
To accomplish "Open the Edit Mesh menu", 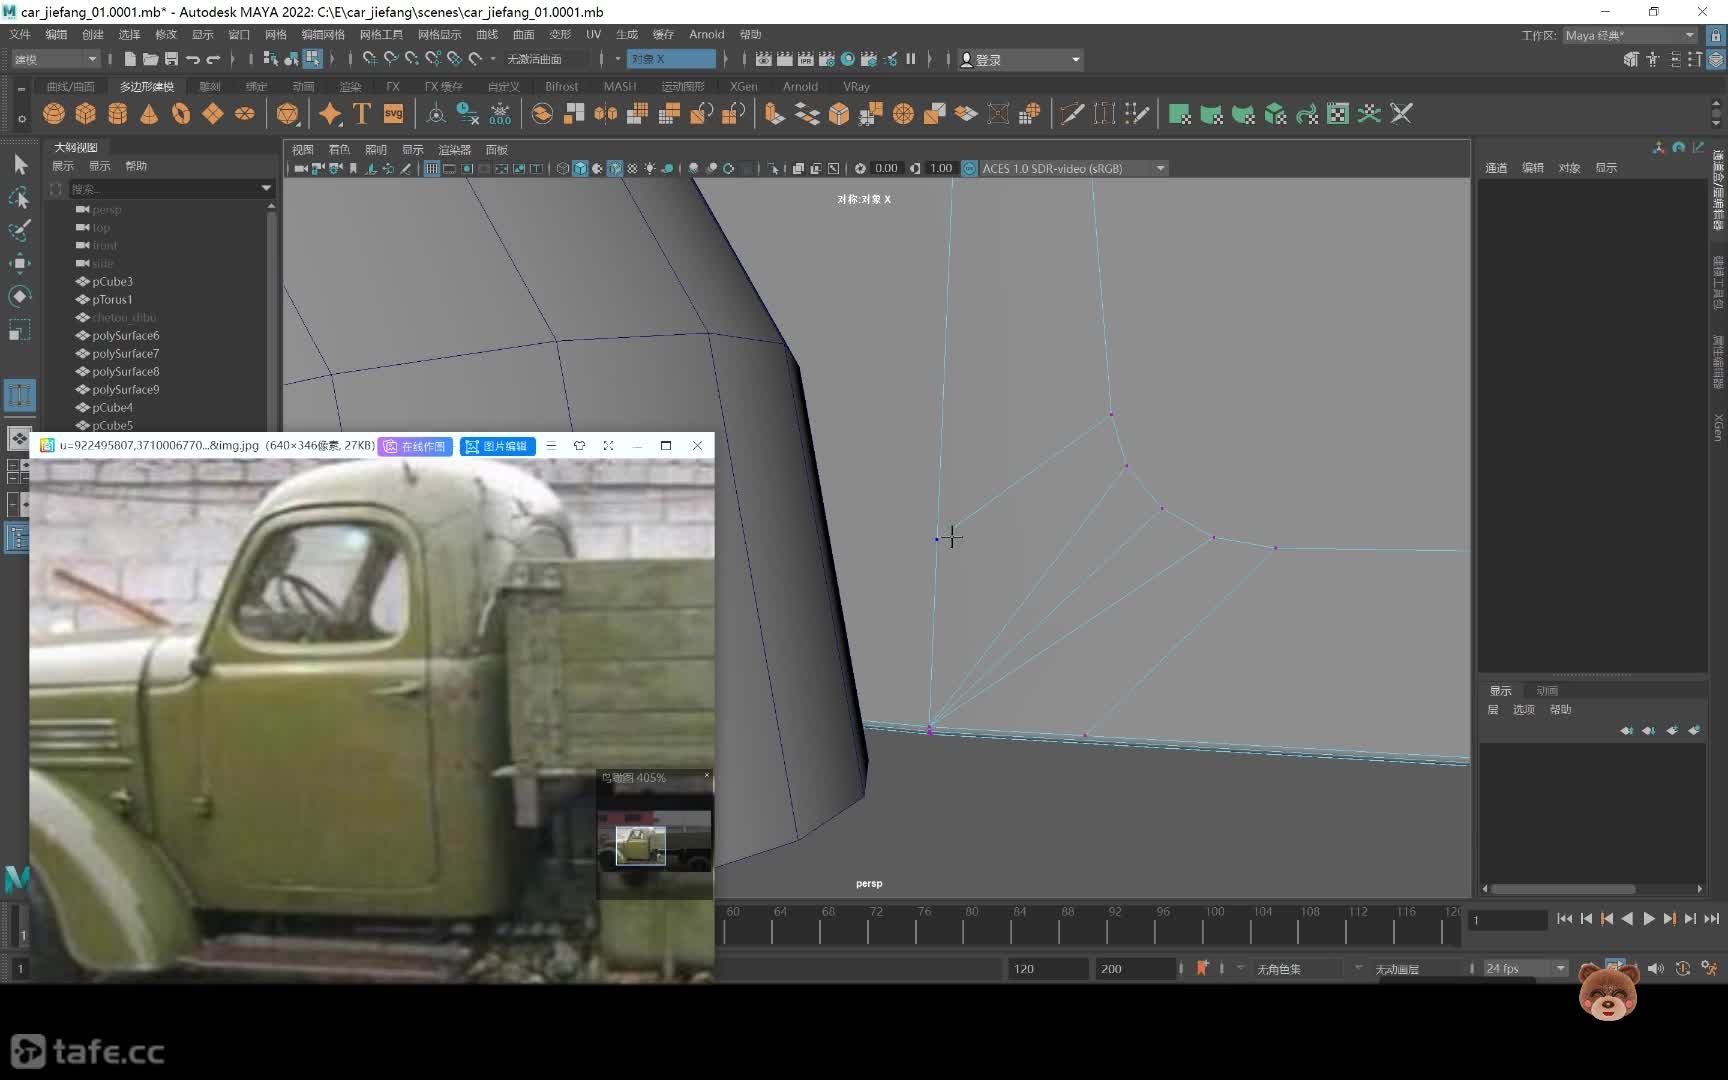I will [323, 34].
